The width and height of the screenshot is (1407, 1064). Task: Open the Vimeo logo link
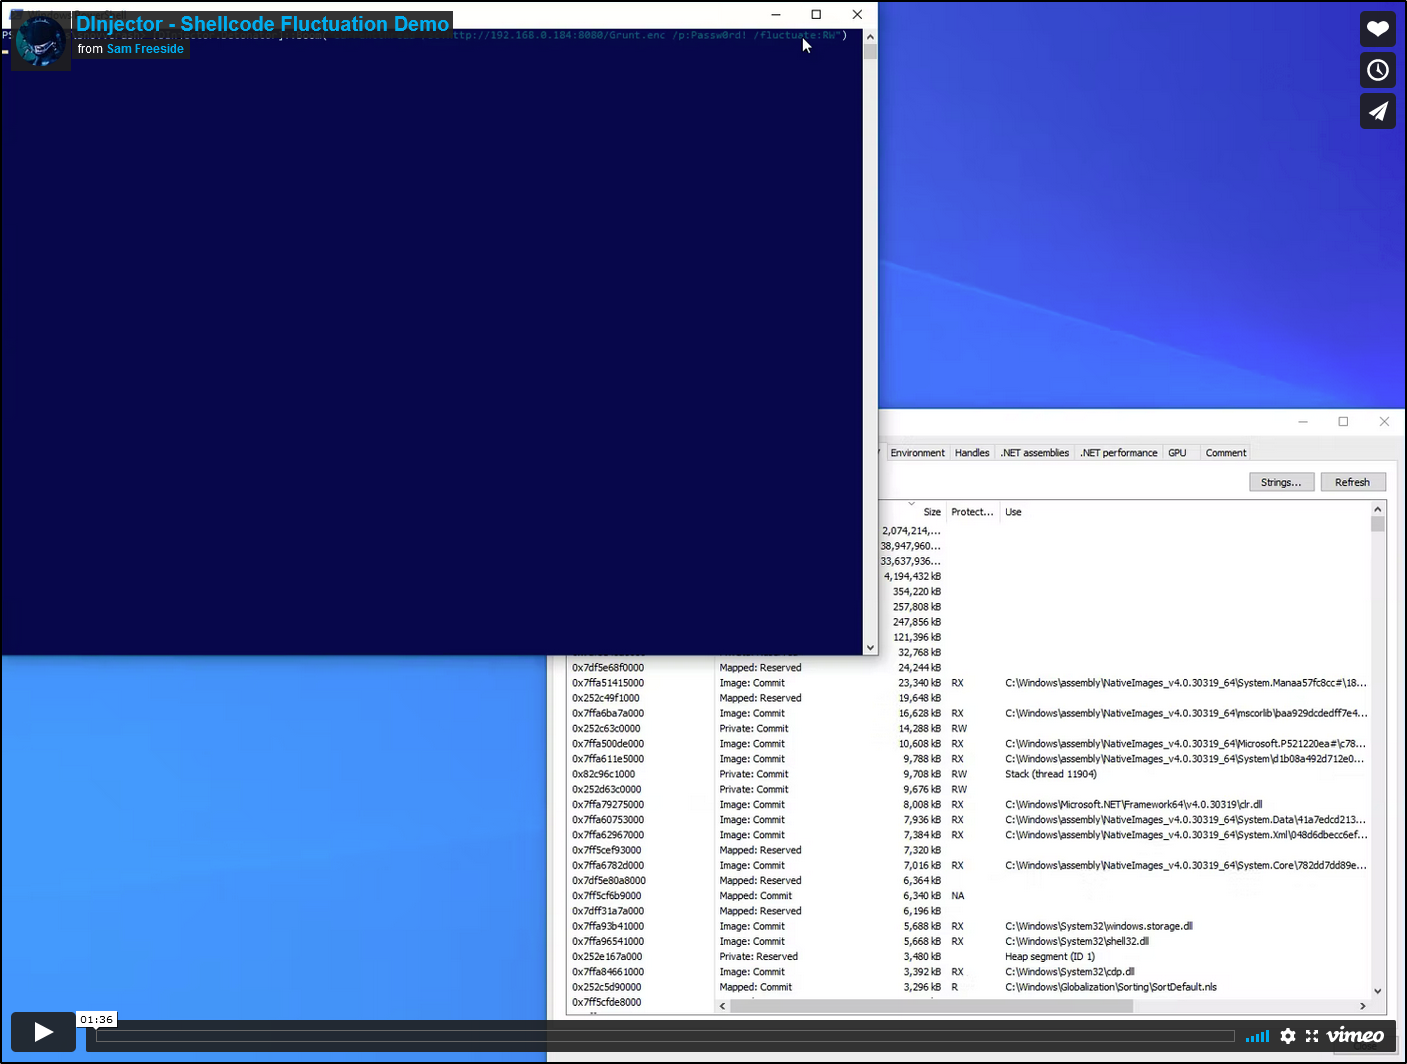coord(1355,1036)
